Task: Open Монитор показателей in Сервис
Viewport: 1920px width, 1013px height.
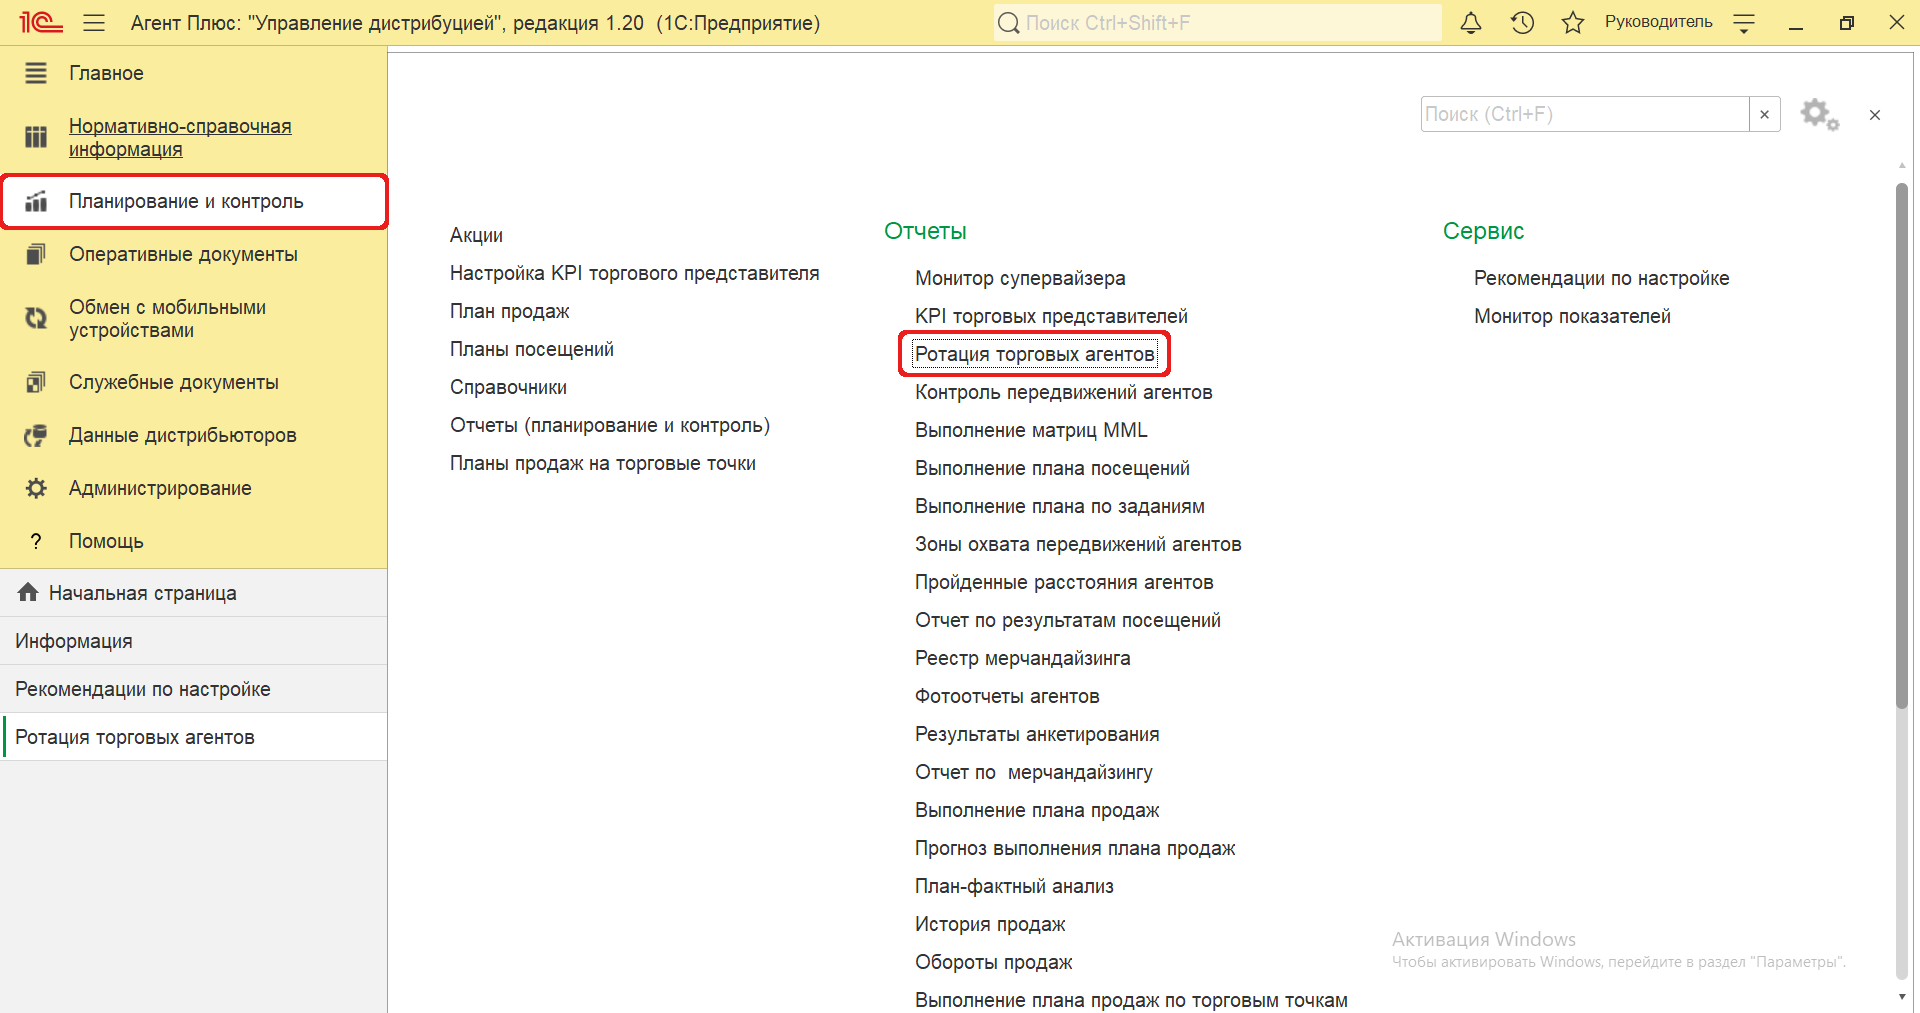Action: click(1572, 316)
